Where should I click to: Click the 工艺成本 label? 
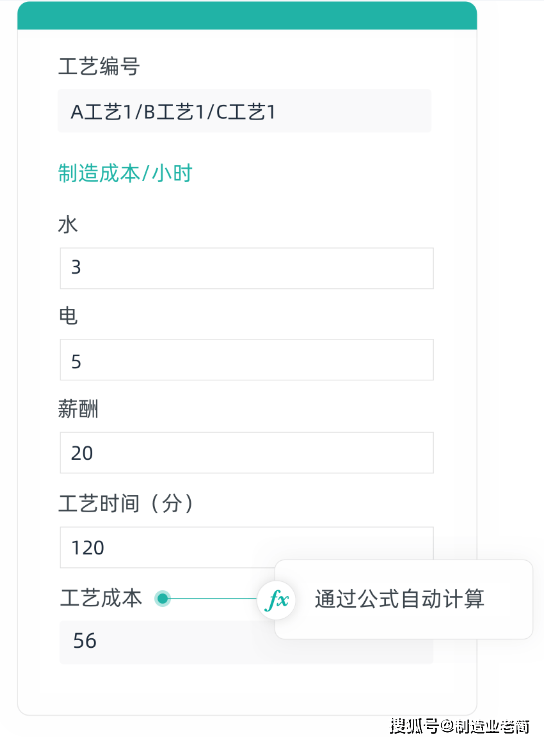[101, 598]
